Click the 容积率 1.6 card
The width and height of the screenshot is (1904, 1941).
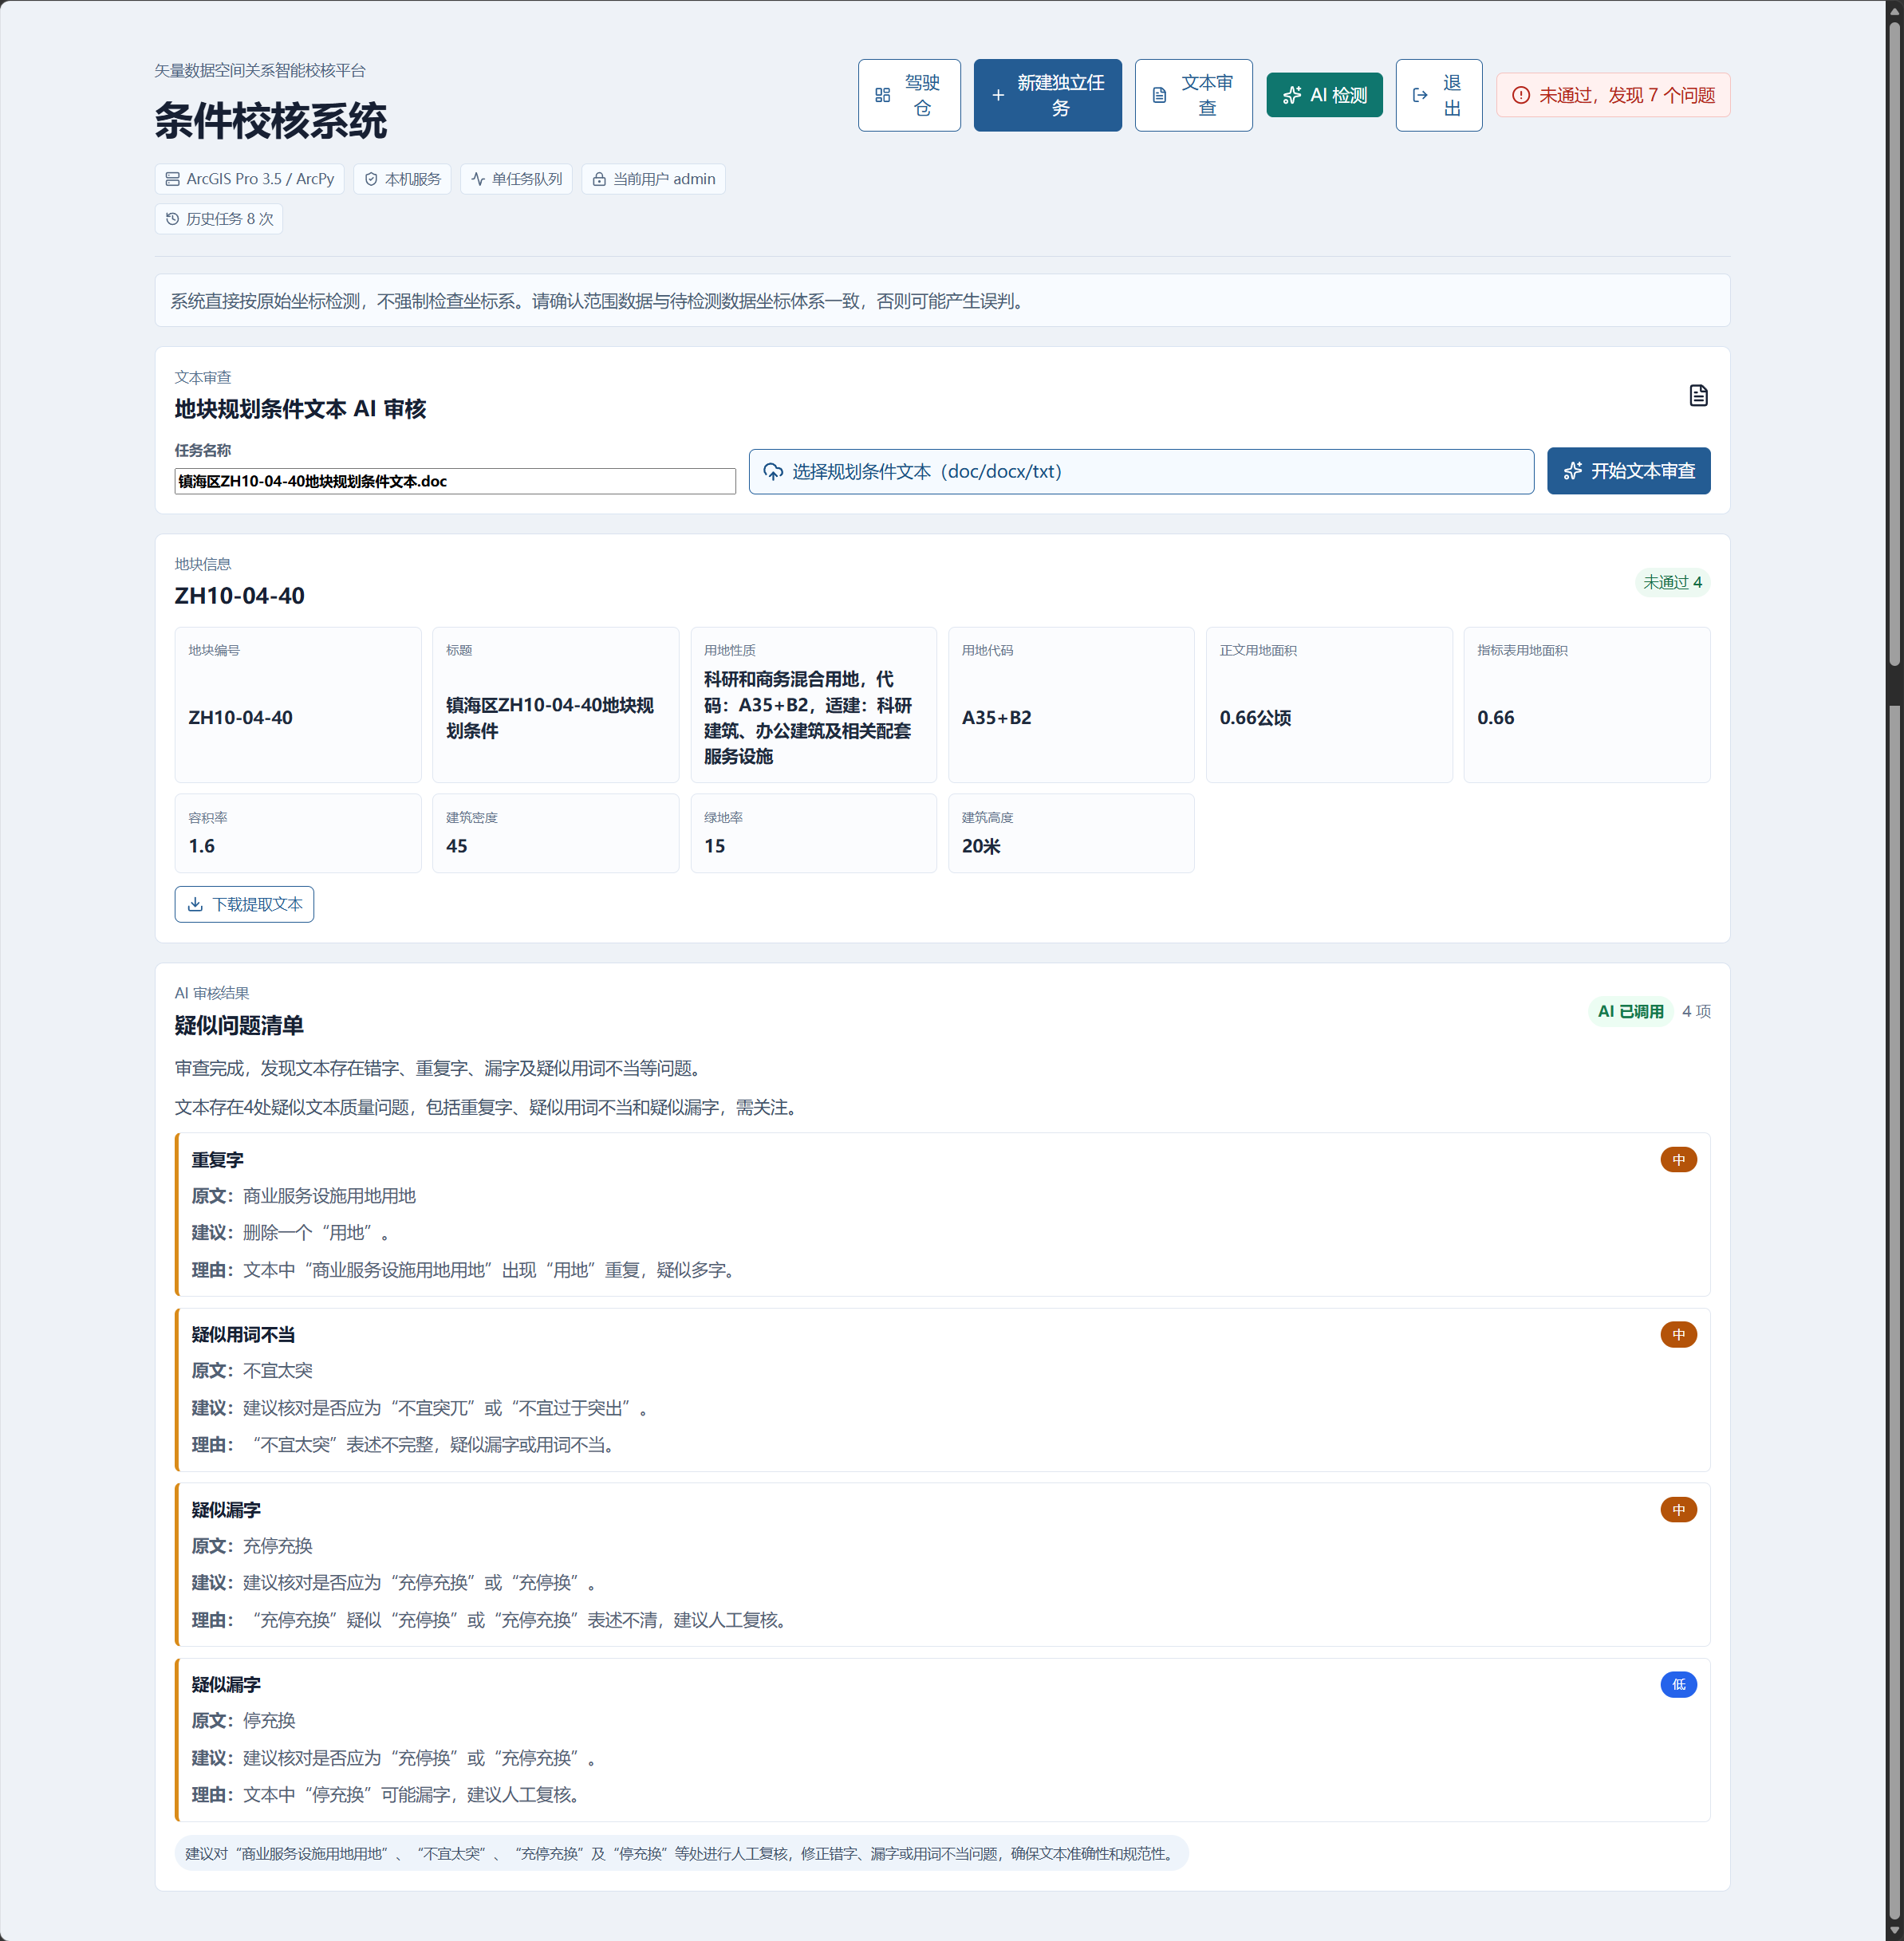pos(298,833)
